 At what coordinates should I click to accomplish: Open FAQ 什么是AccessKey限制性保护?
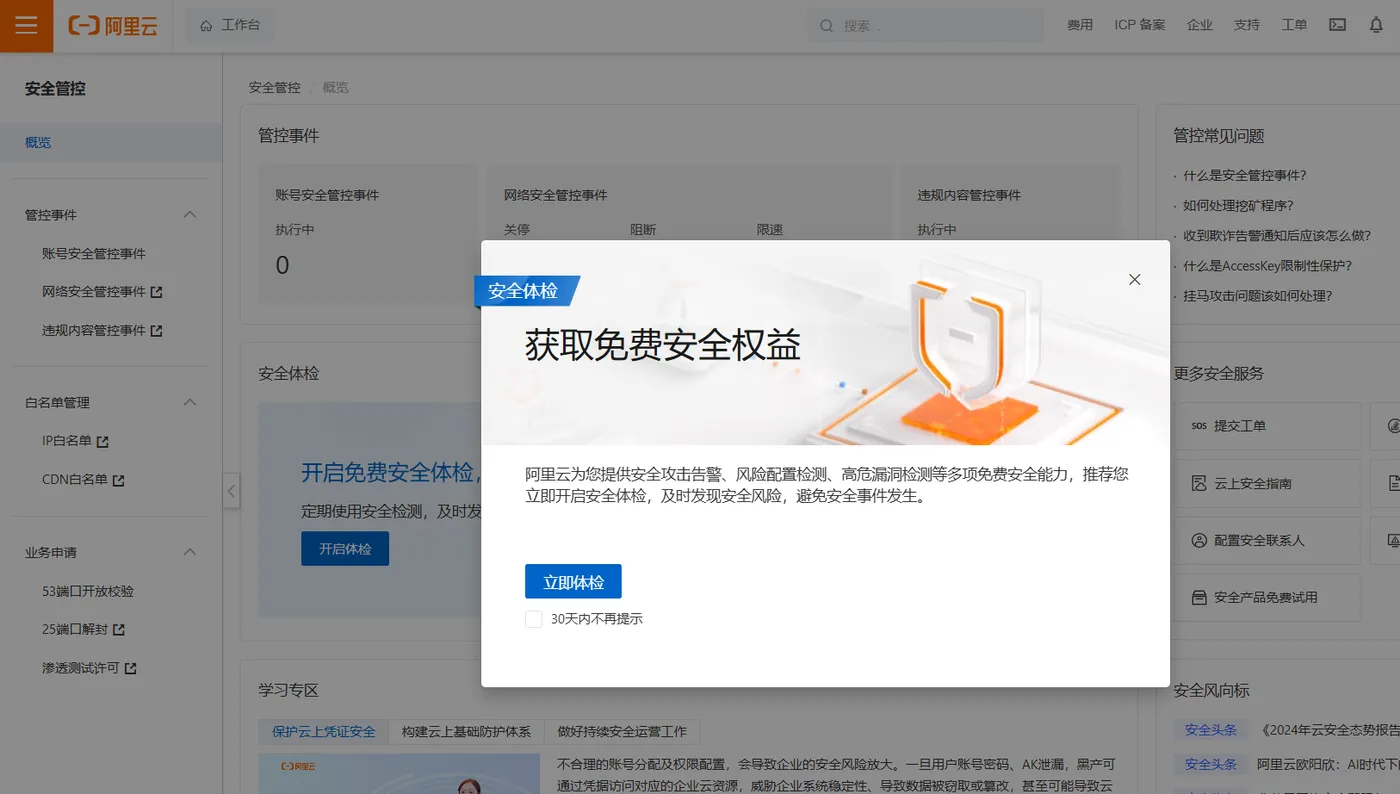click(x=1268, y=266)
